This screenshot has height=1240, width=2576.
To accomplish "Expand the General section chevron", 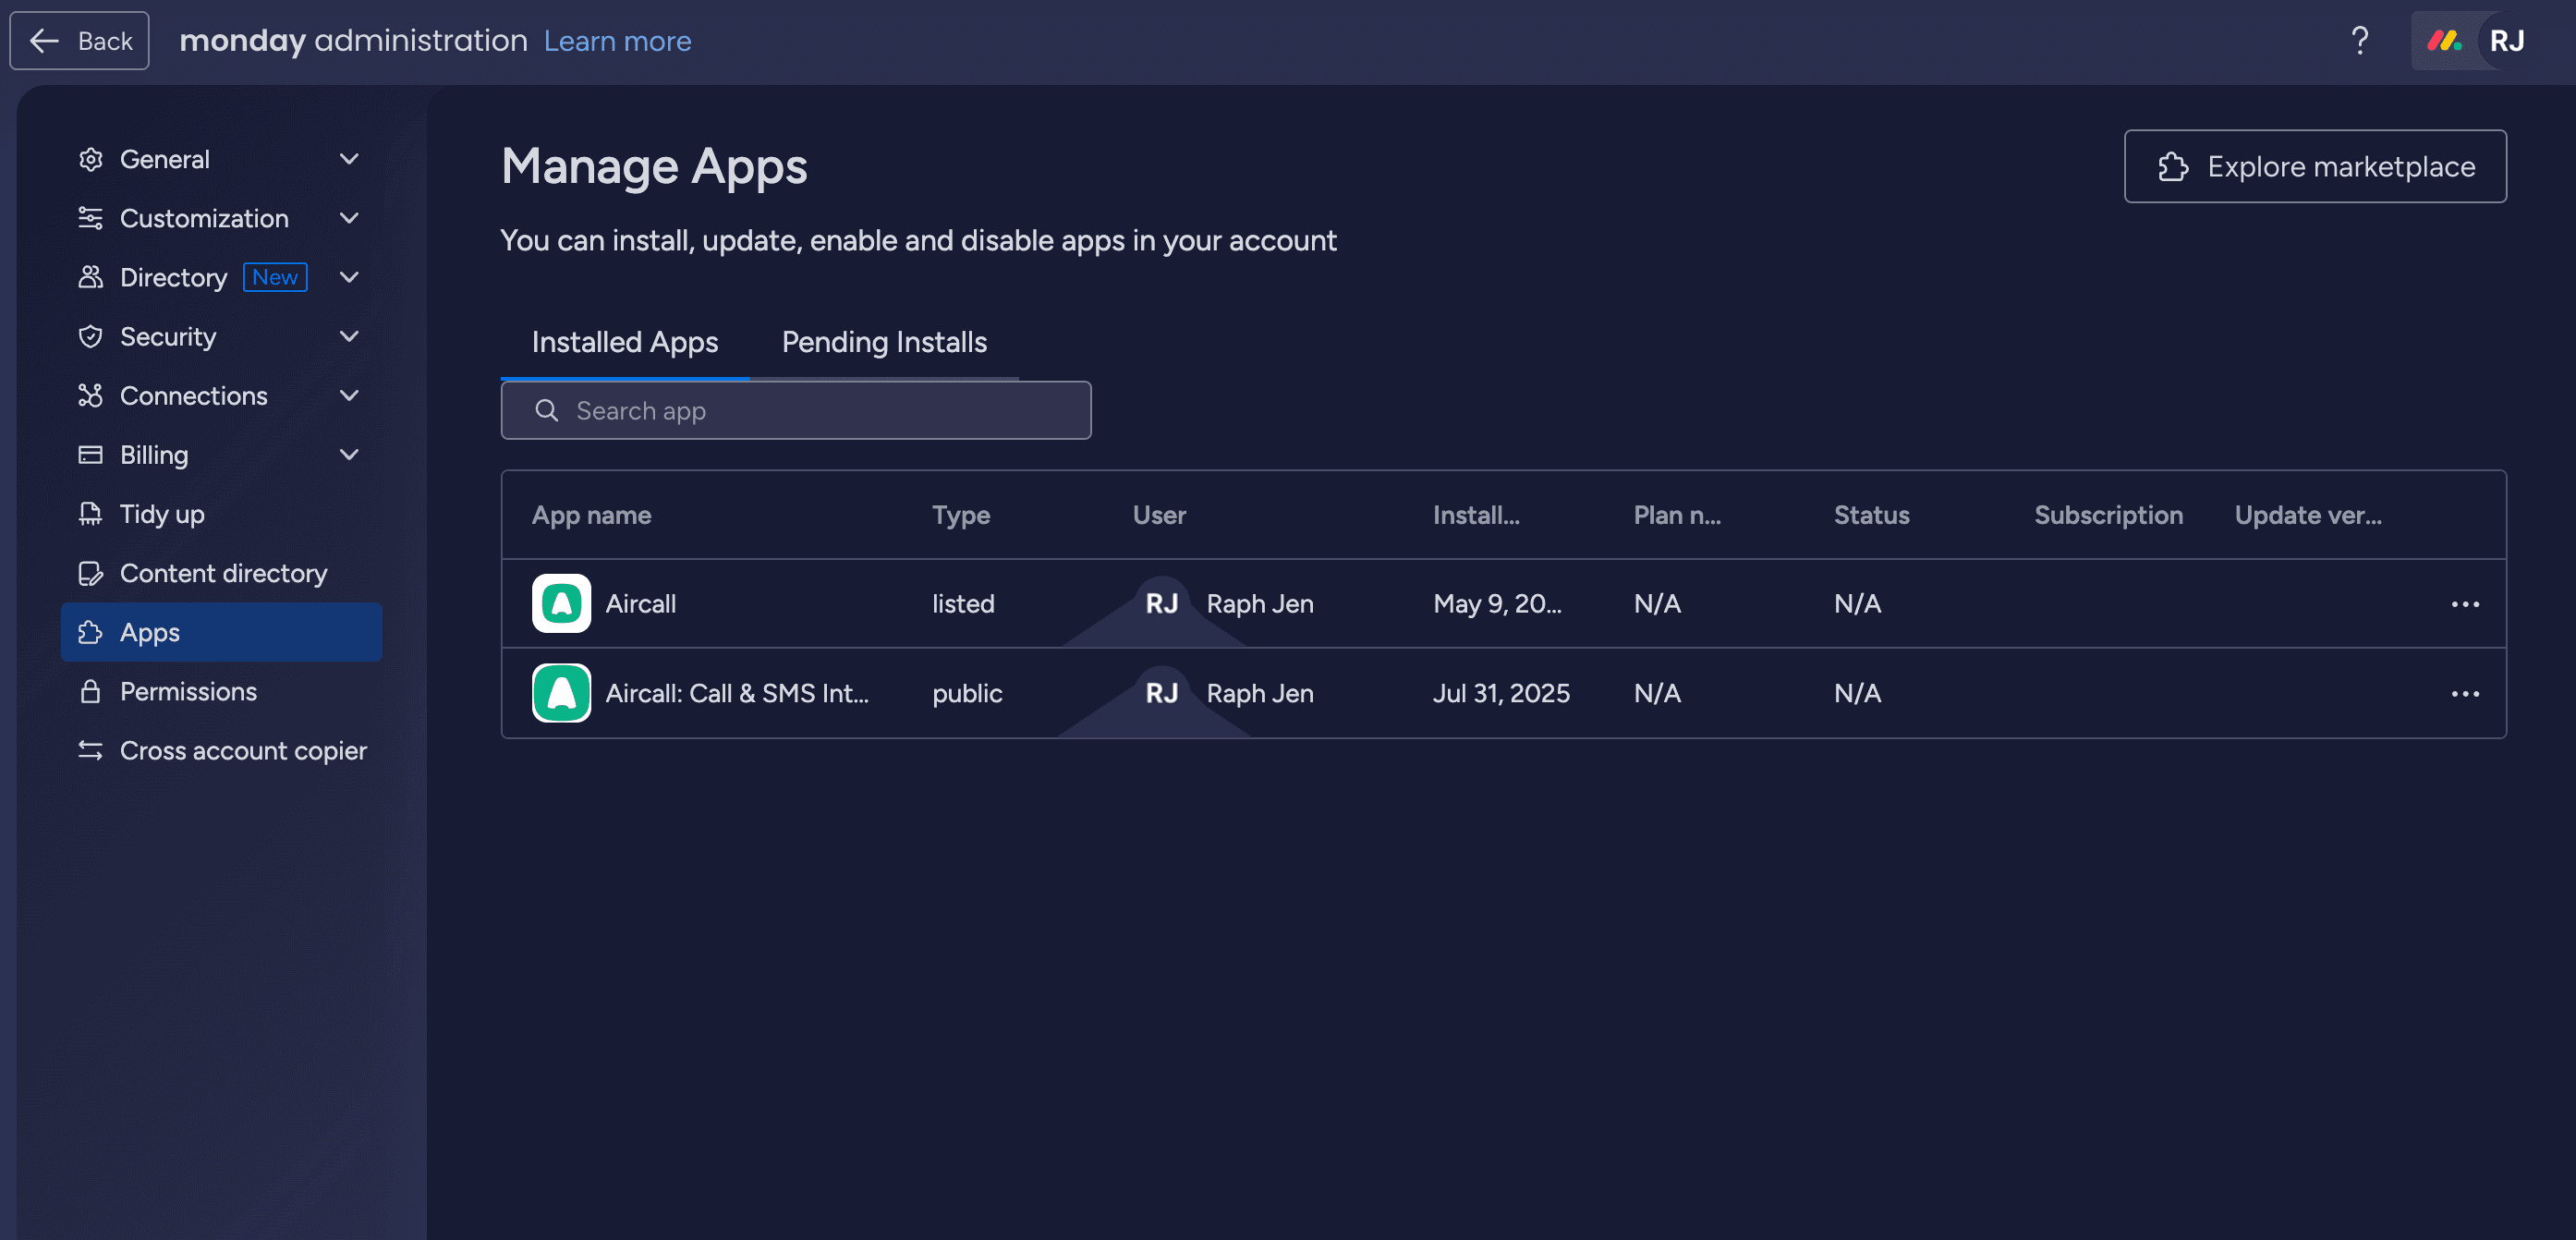I will tap(349, 159).
